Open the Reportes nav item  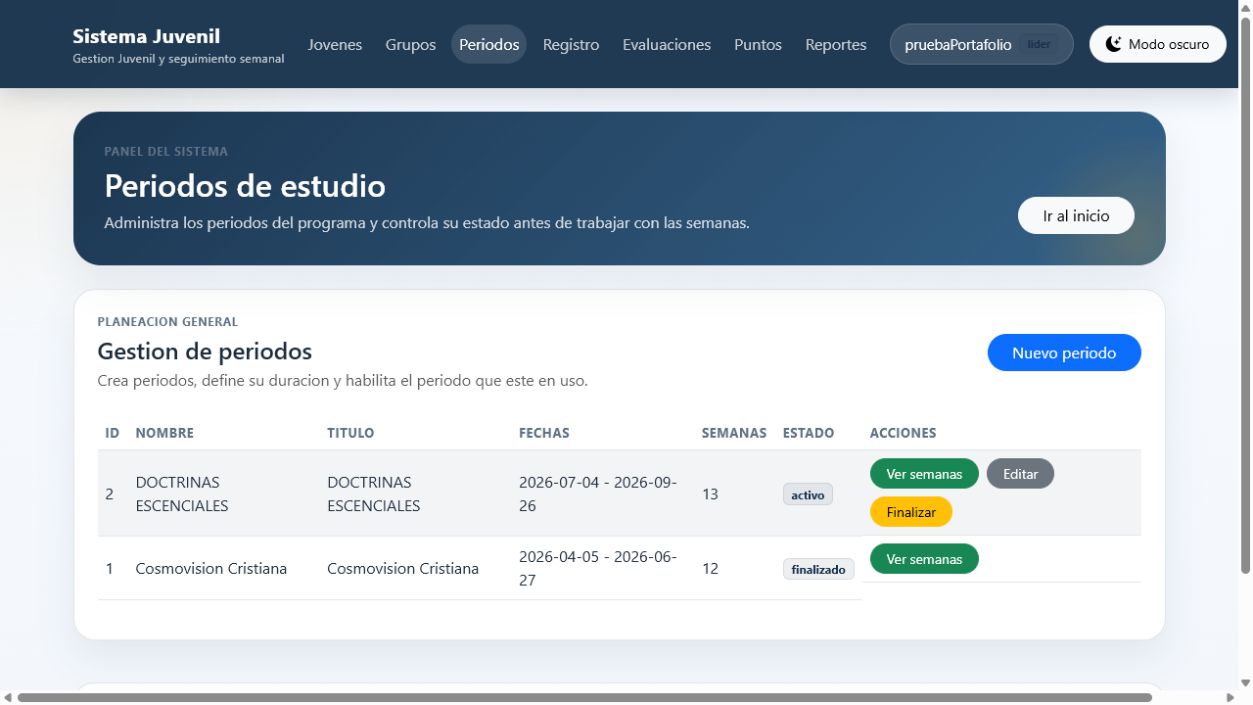pos(836,44)
